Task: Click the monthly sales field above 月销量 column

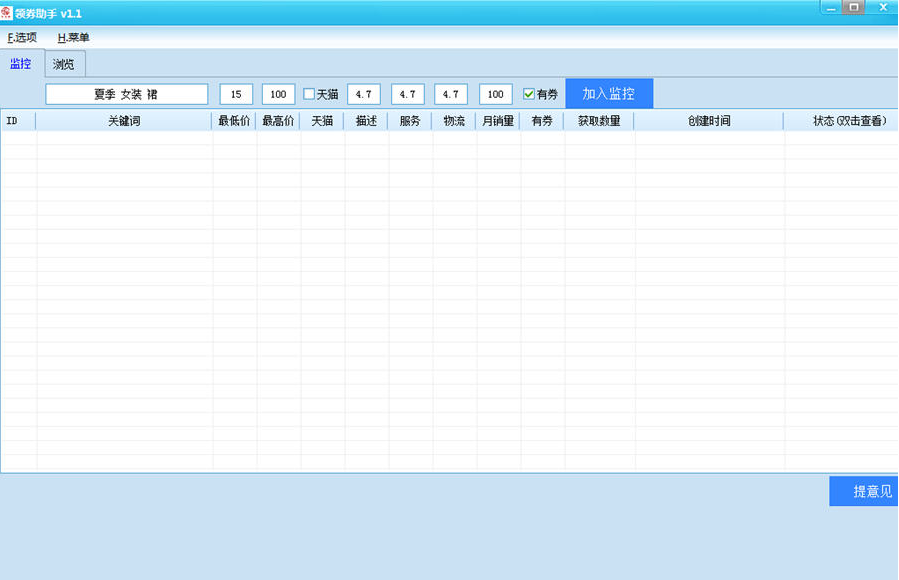Action: [496, 94]
